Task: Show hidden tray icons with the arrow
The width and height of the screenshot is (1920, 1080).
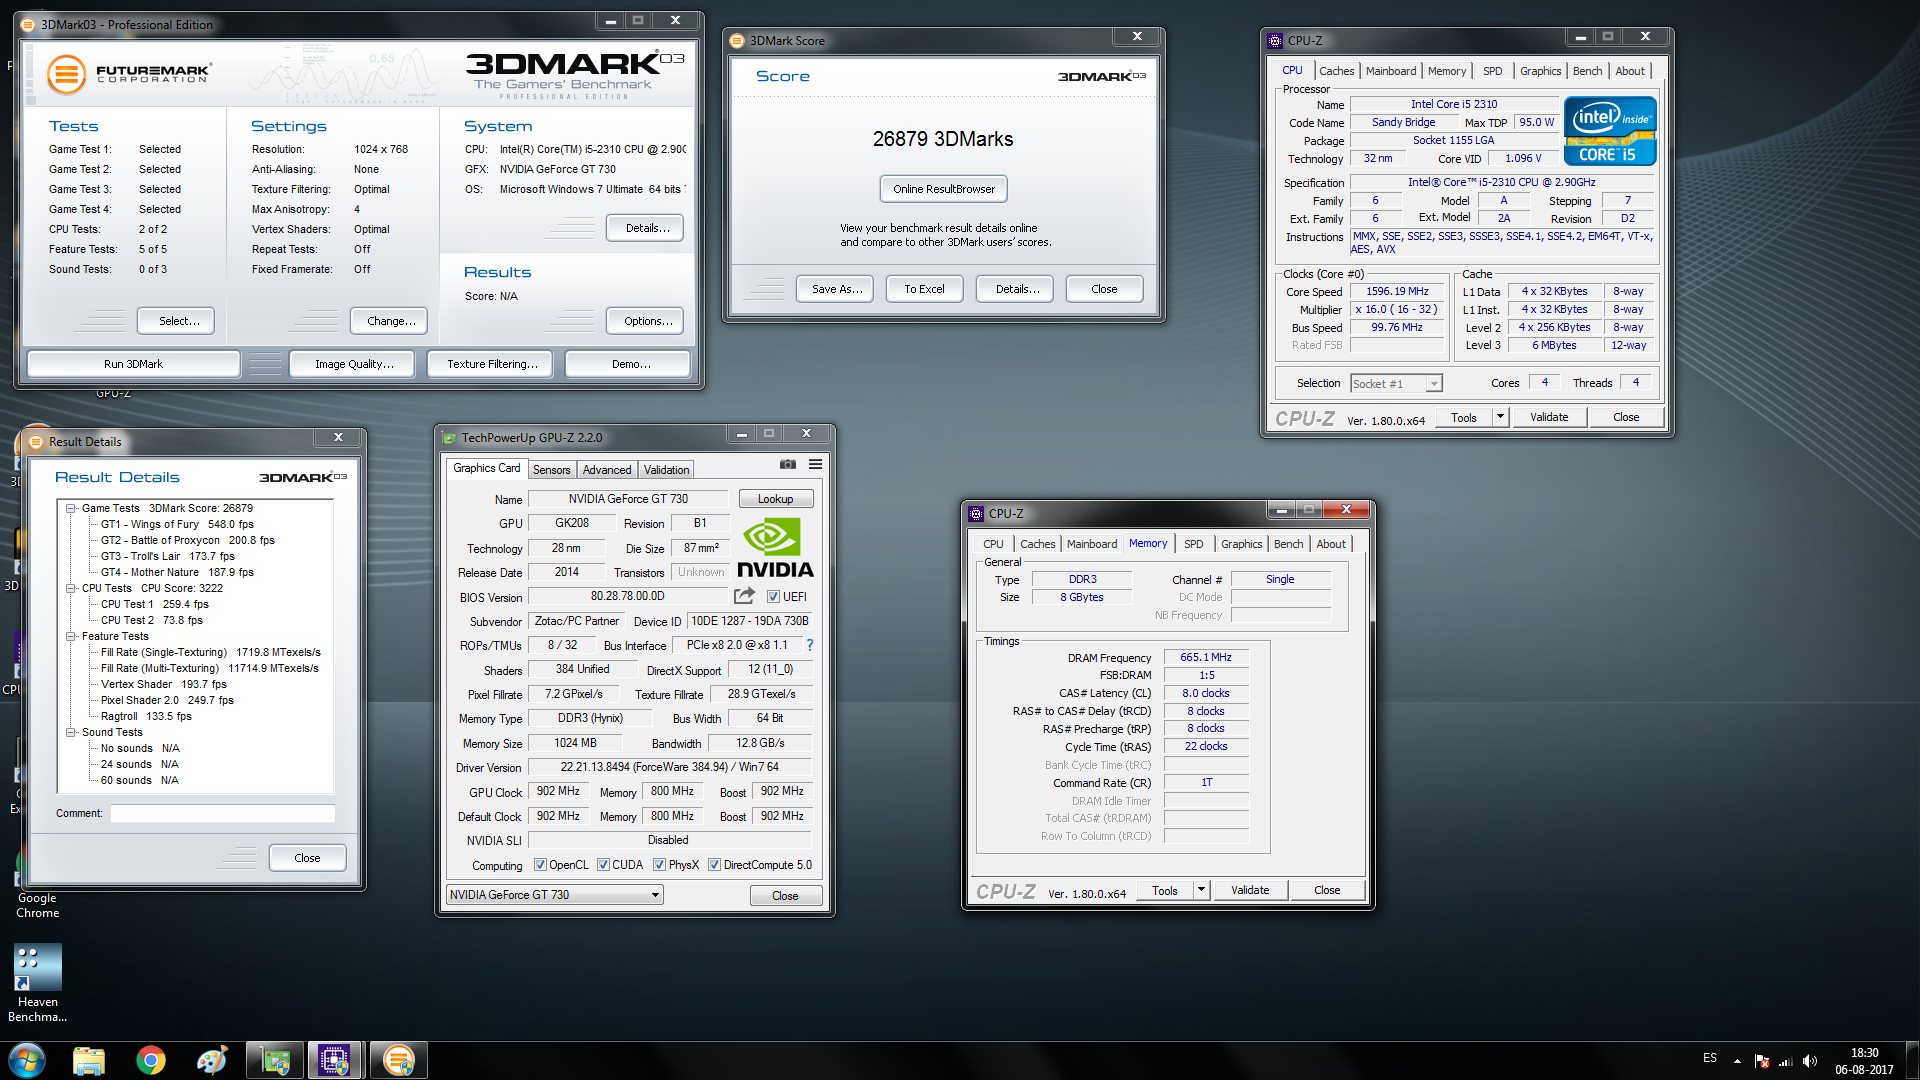Action: pyautogui.click(x=1737, y=1061)
